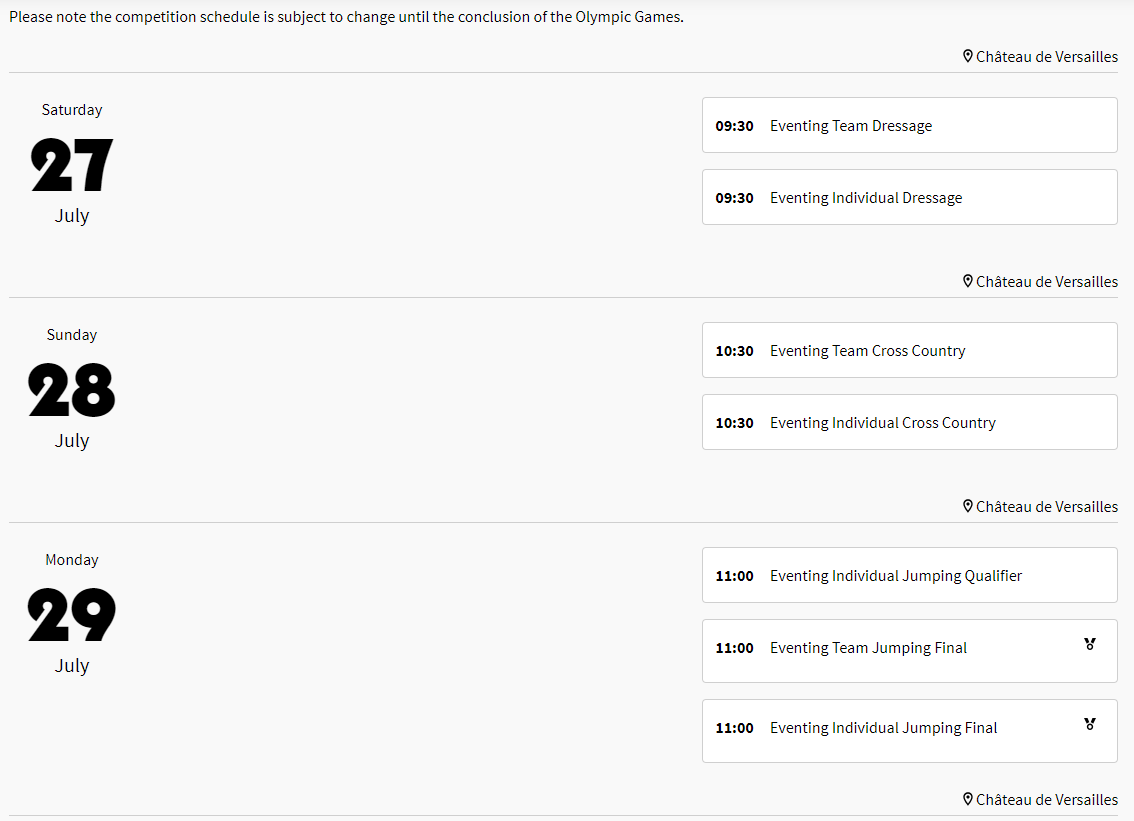Click the location pin icon above Monday's events
Image resolution: width=1134 pixels, height=821 pixels.
point(967,507)
